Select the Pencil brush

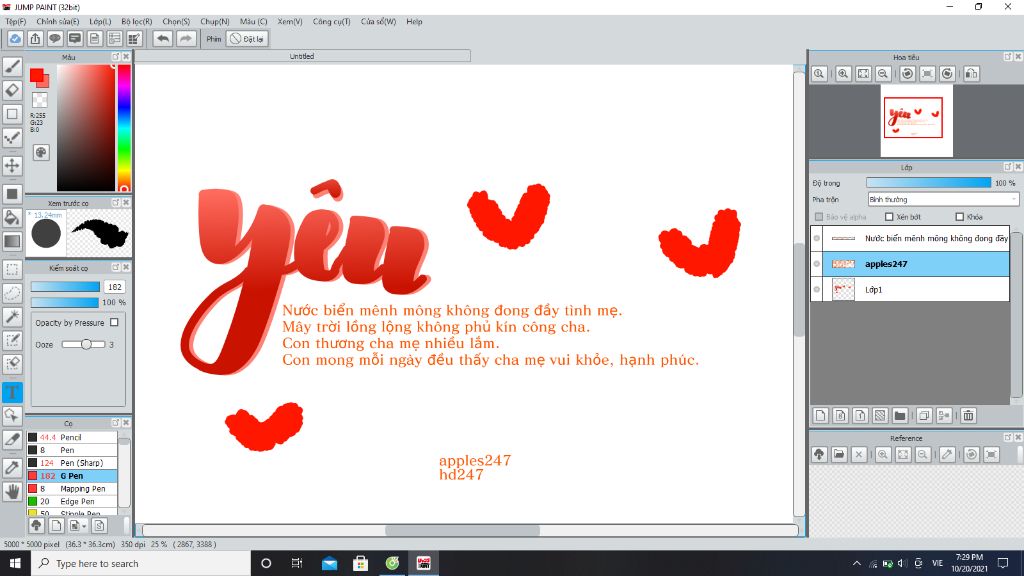[72, 438]
